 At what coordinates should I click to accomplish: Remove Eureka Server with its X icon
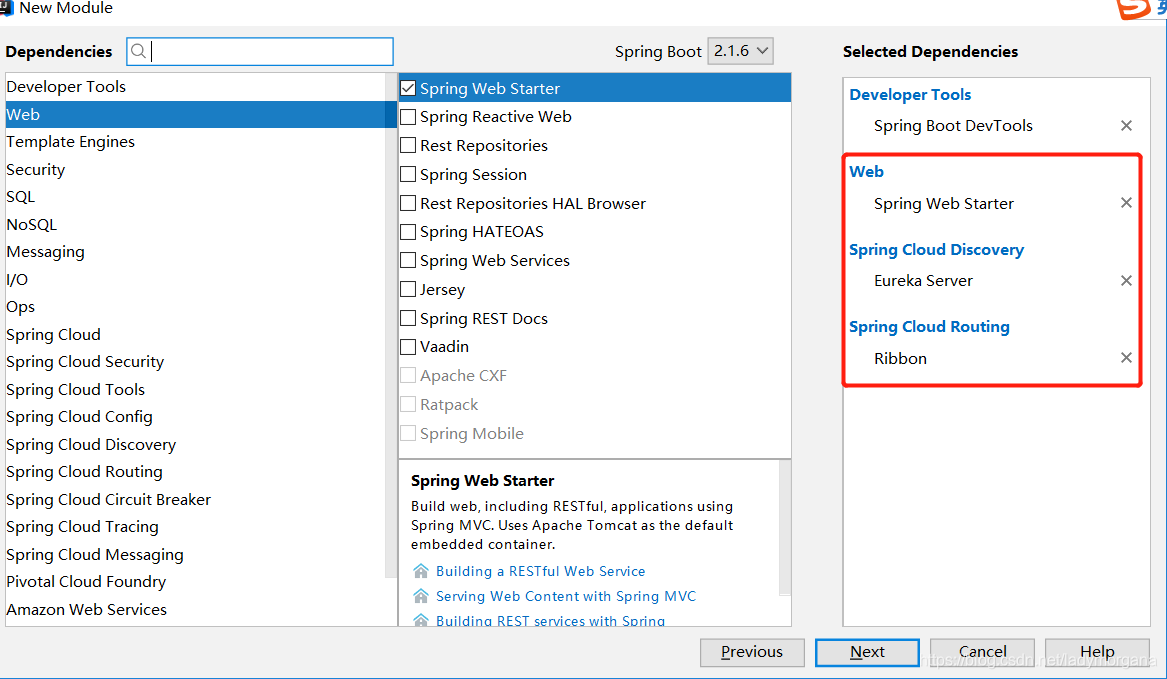(x=1126, y=281)
